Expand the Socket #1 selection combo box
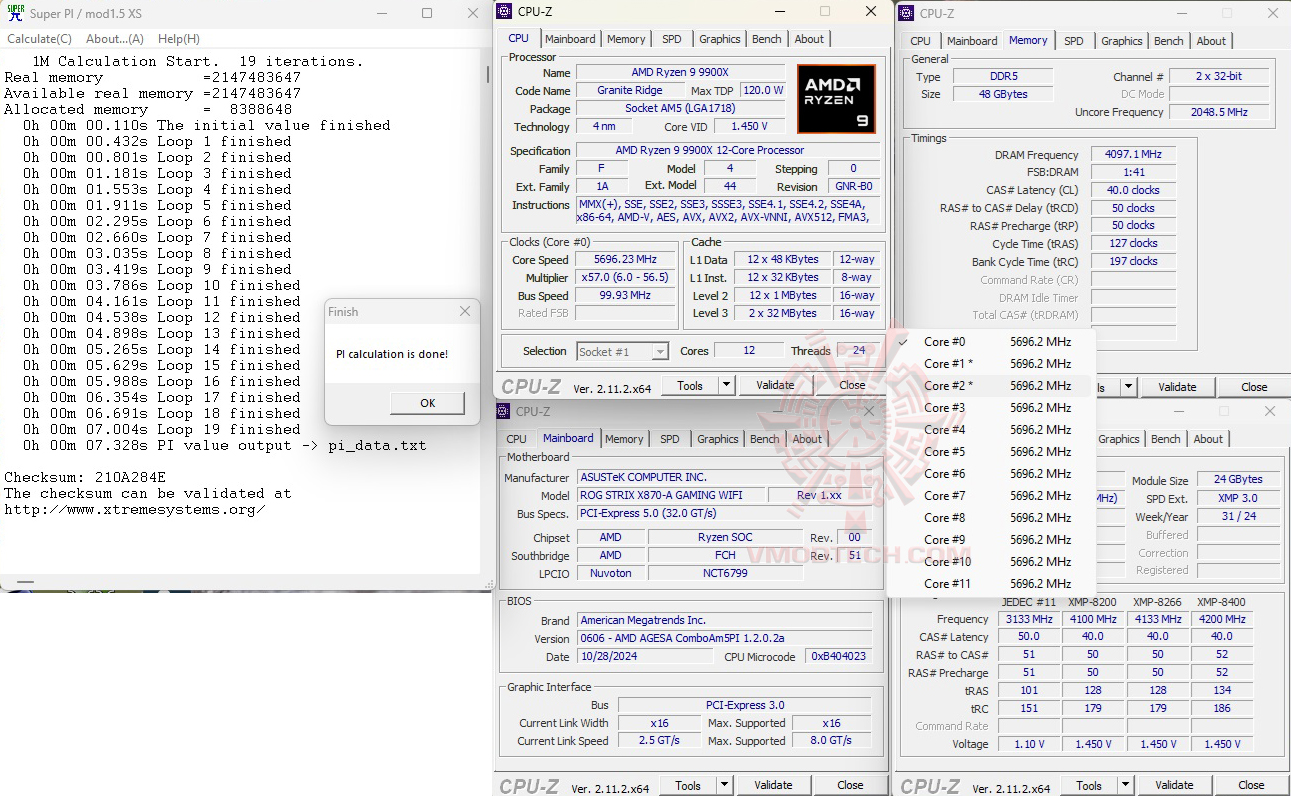 point(660,351)
